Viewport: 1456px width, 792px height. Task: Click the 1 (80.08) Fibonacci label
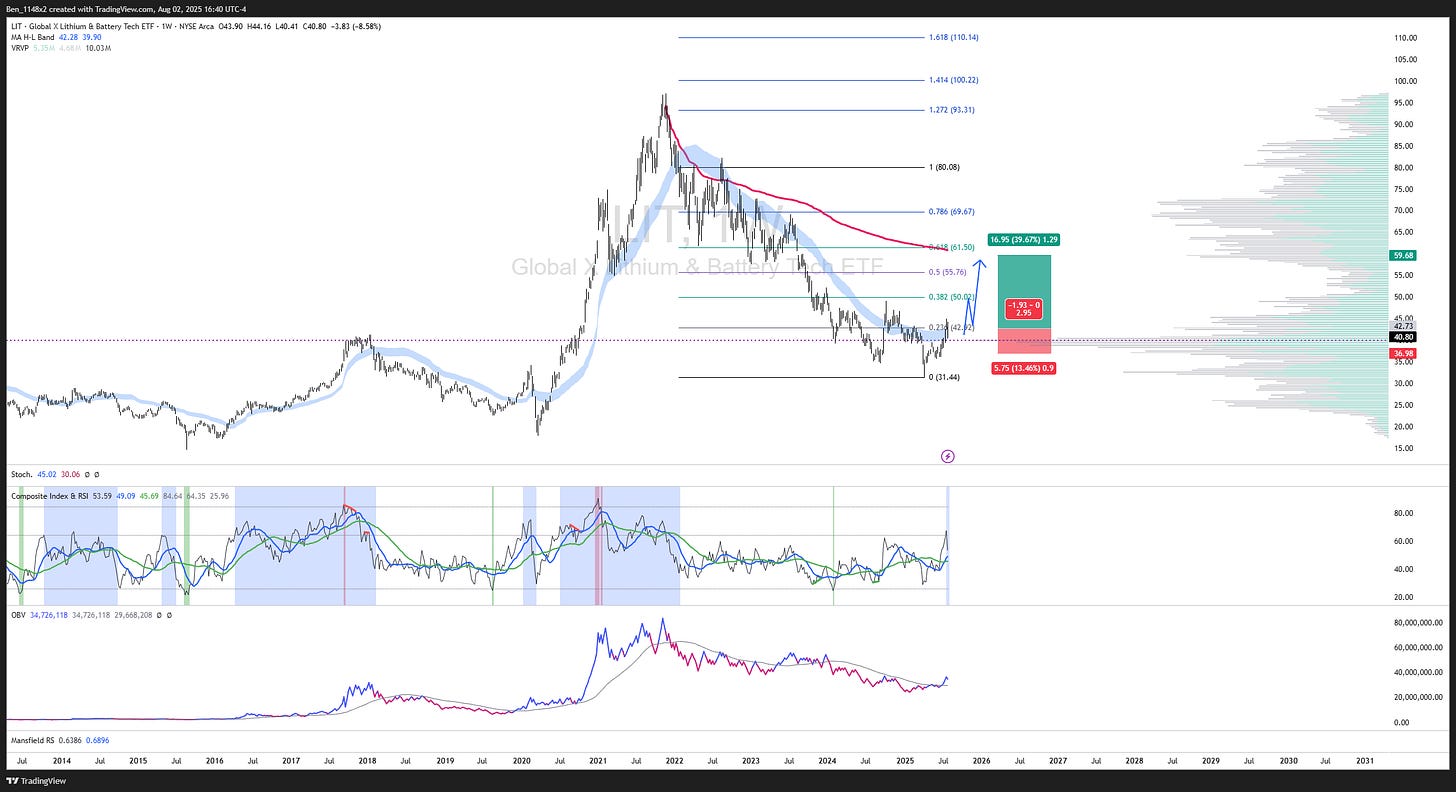945,167
